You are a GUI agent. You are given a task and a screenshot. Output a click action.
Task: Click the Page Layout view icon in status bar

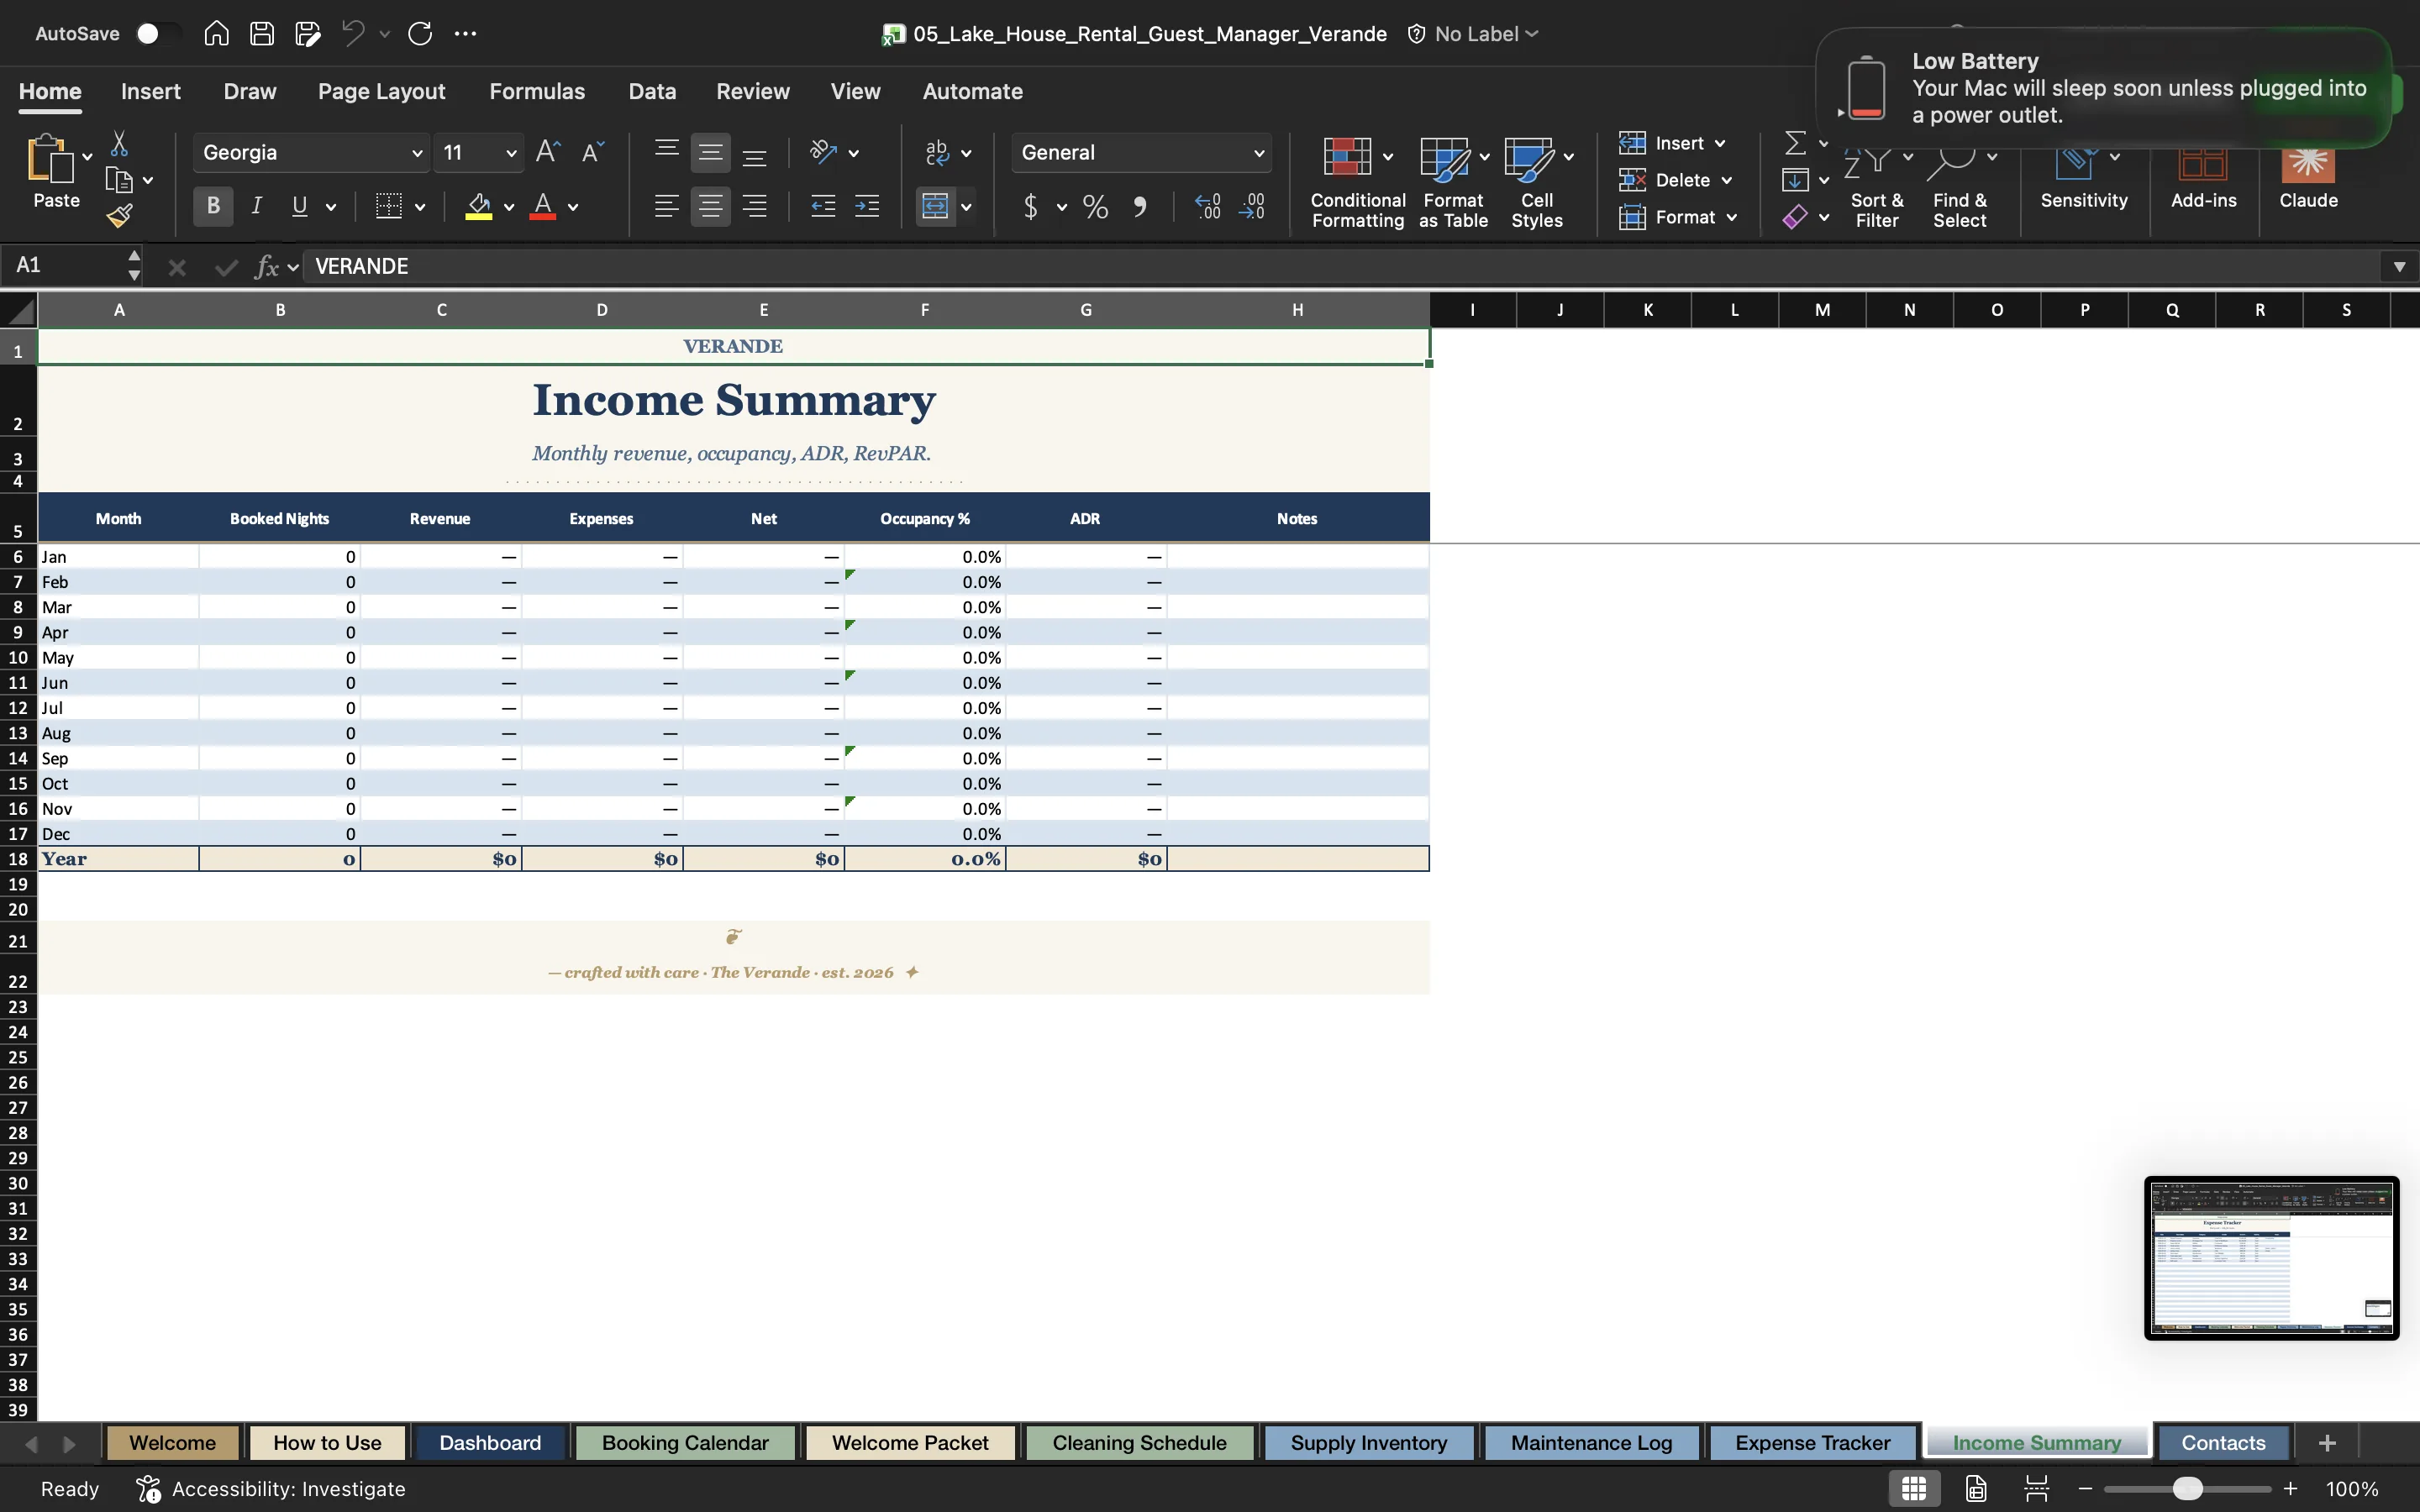1976,1488
